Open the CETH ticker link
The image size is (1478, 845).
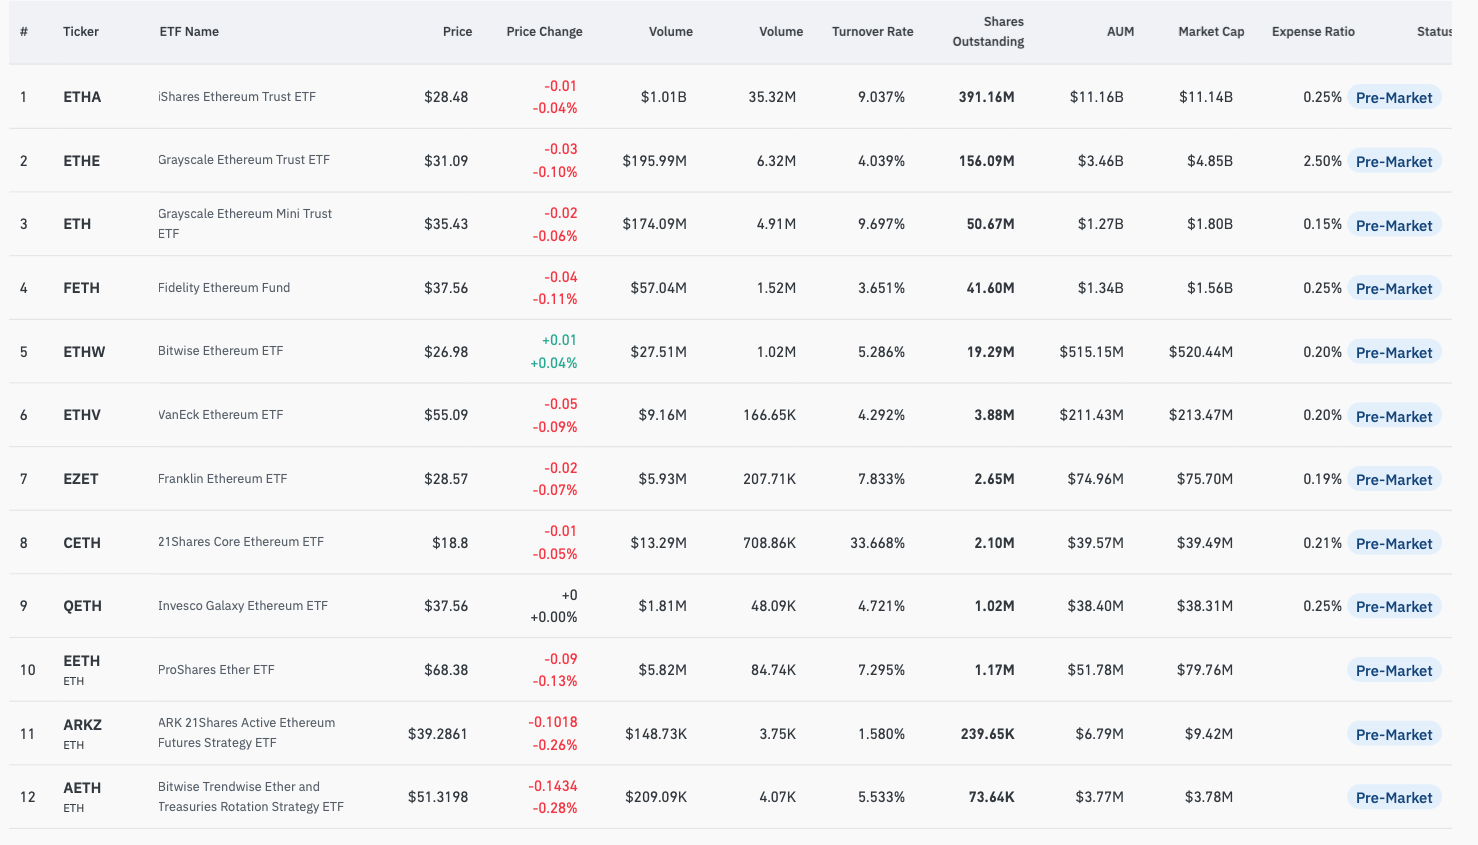(82, 543)
